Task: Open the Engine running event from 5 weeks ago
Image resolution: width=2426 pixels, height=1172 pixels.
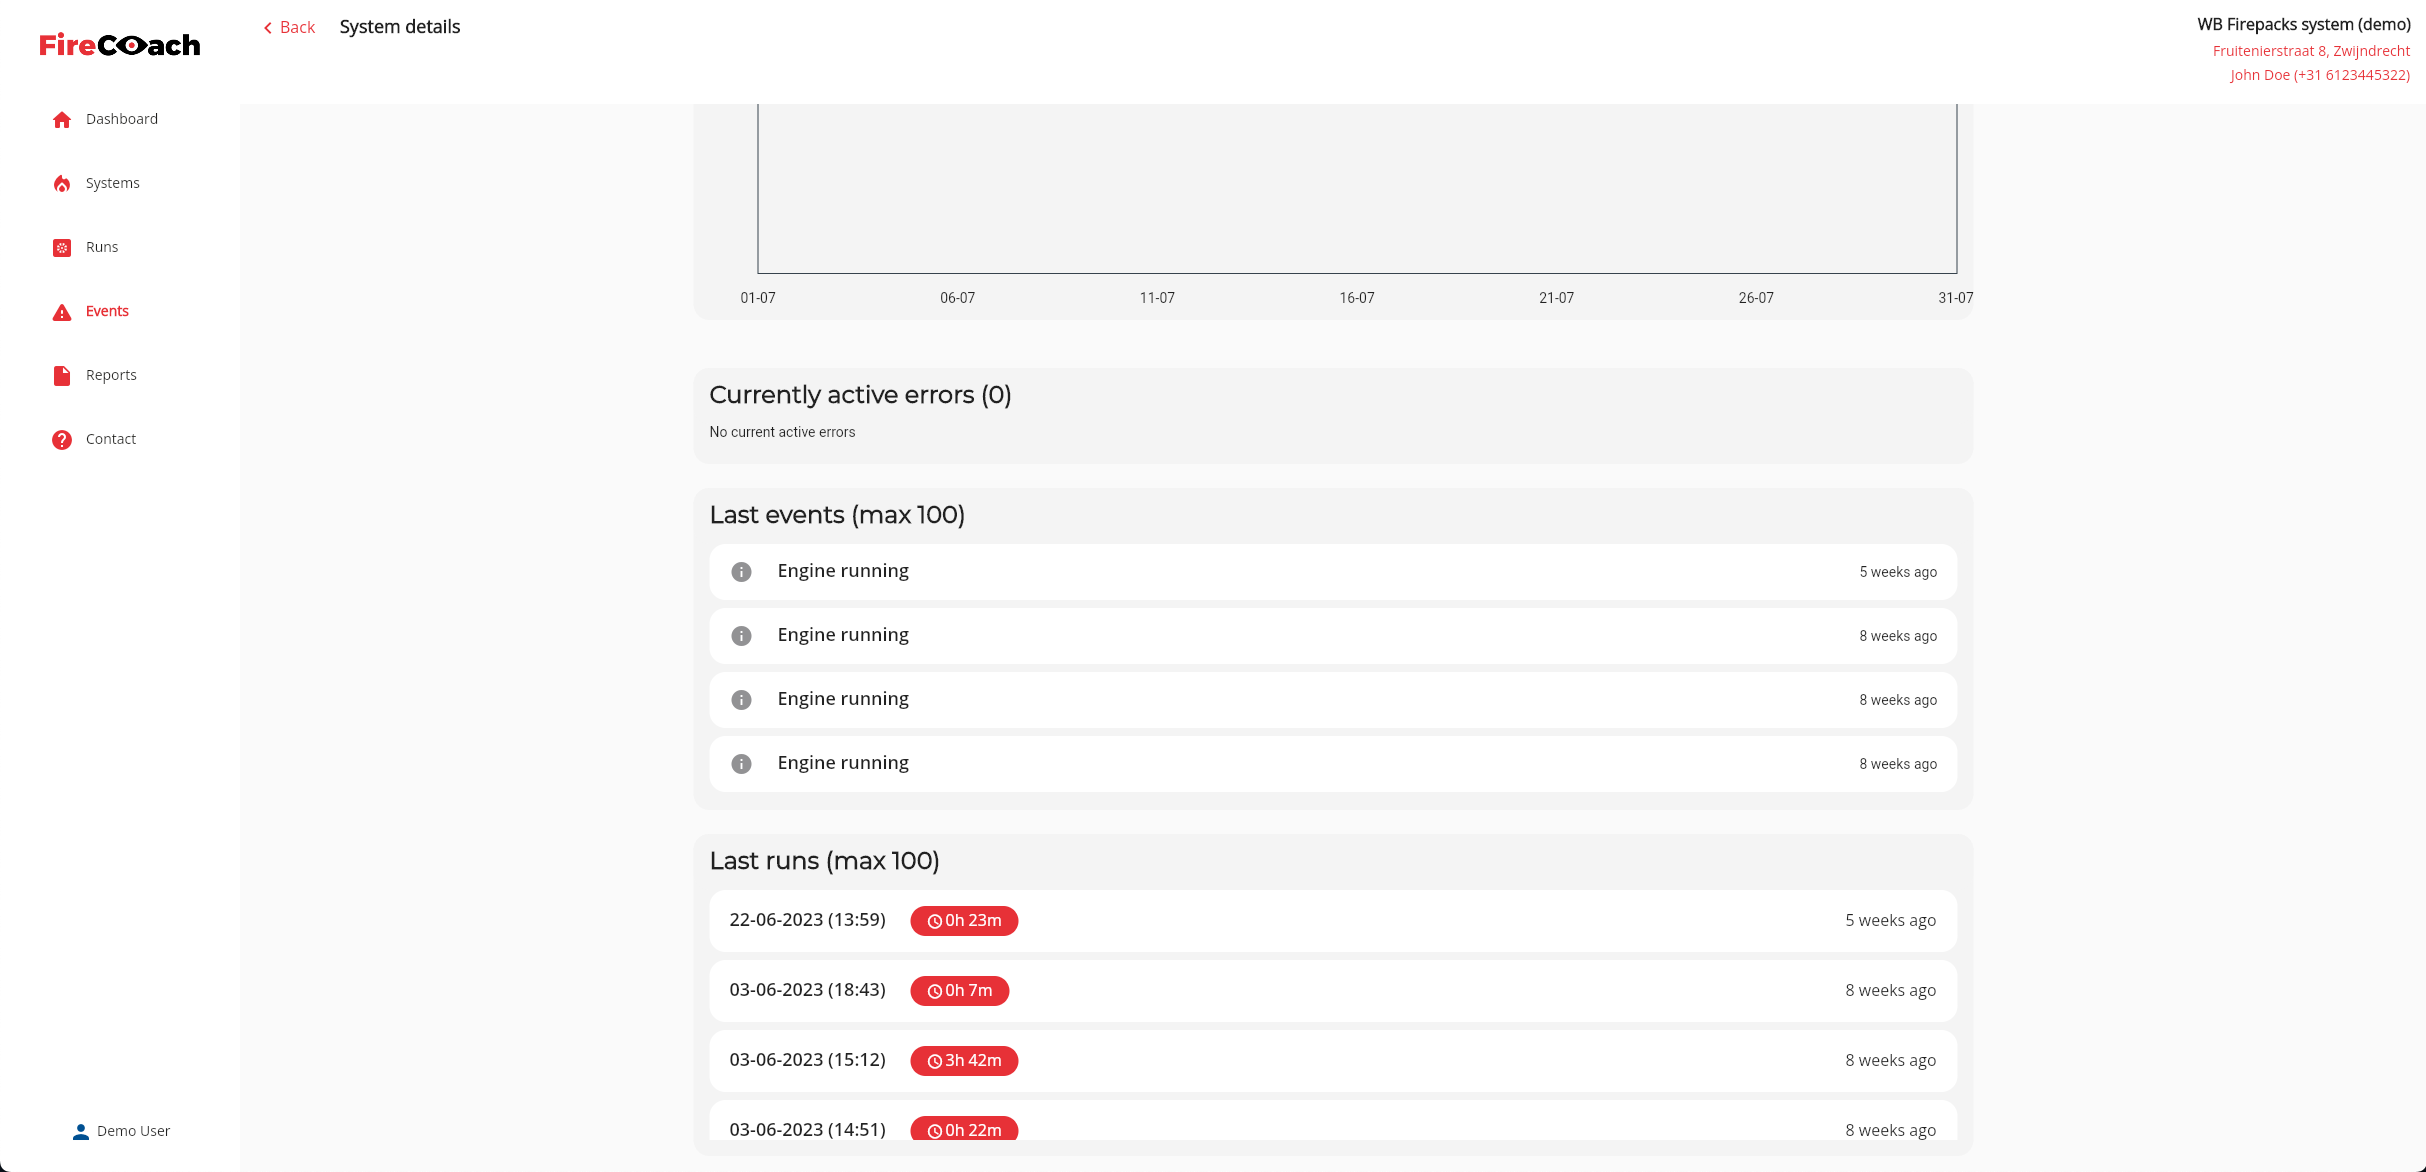Action: click(1333, 572)
